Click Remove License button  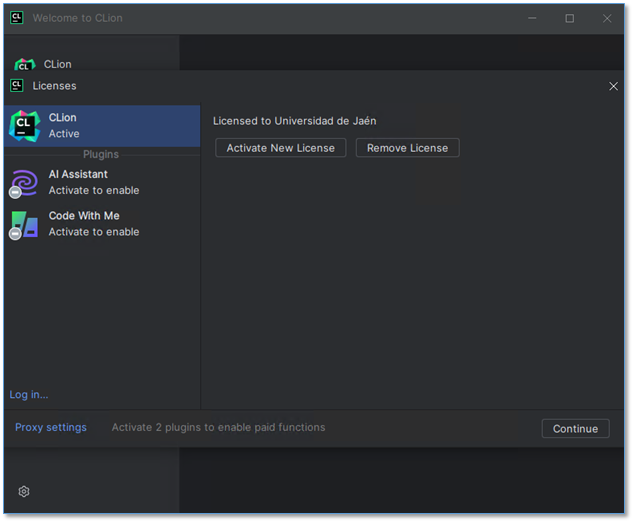(x=407, y=148)
